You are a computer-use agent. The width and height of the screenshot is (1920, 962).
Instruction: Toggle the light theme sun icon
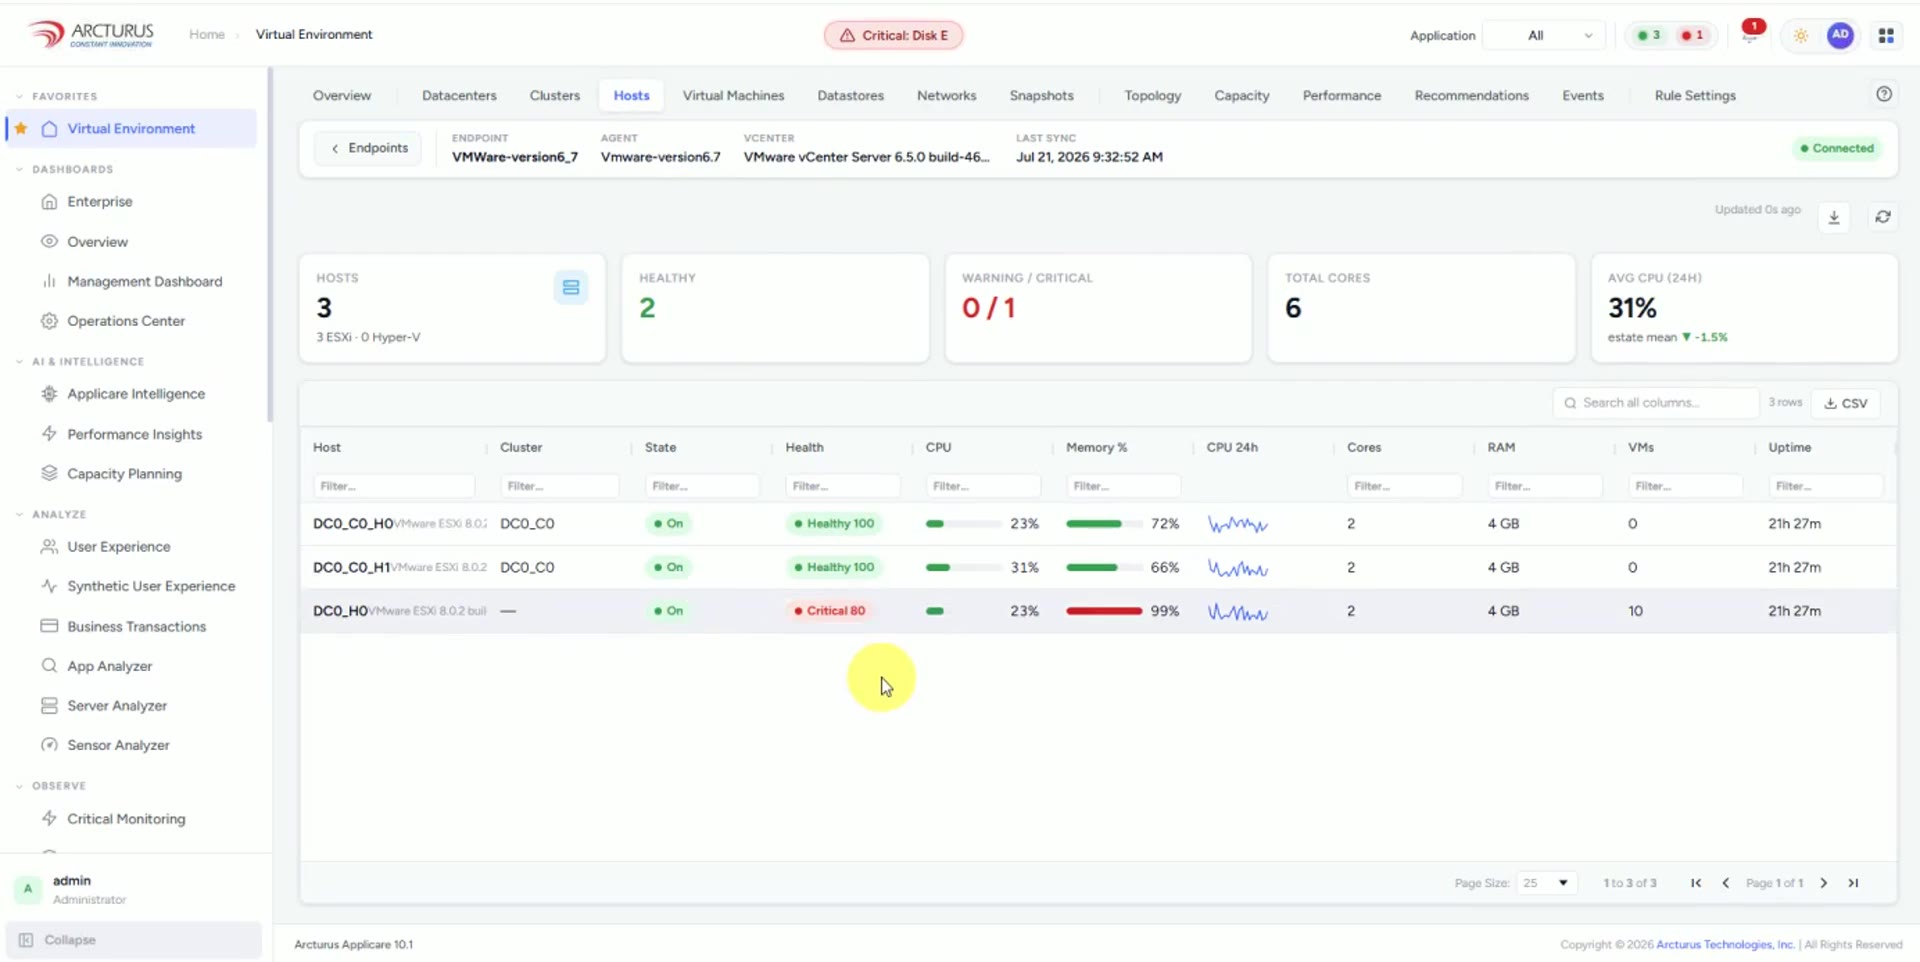1801,35
